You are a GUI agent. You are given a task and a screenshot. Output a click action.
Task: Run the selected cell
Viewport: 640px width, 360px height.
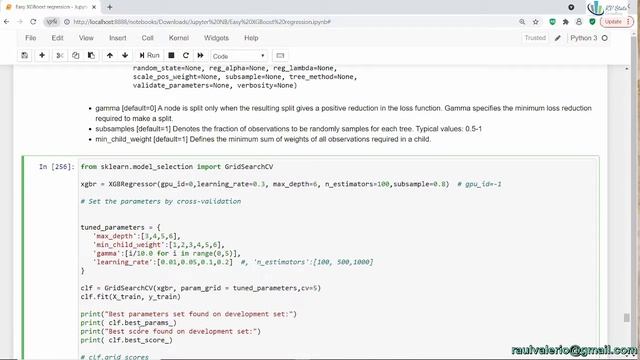149,56
